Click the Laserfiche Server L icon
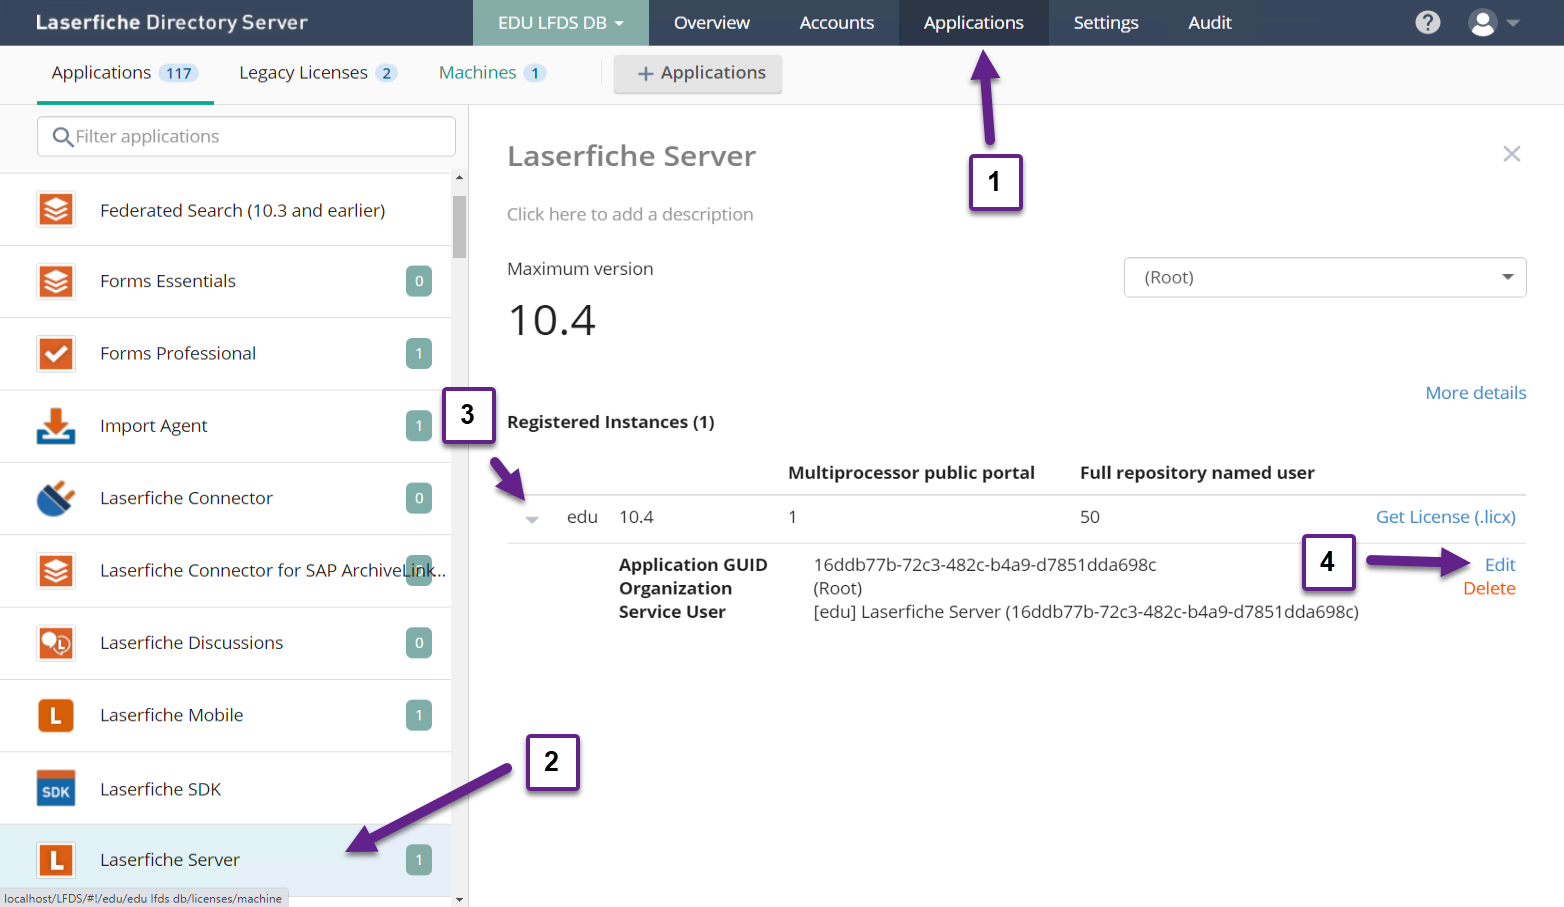1564x907 pixels. tap(56, 860)
